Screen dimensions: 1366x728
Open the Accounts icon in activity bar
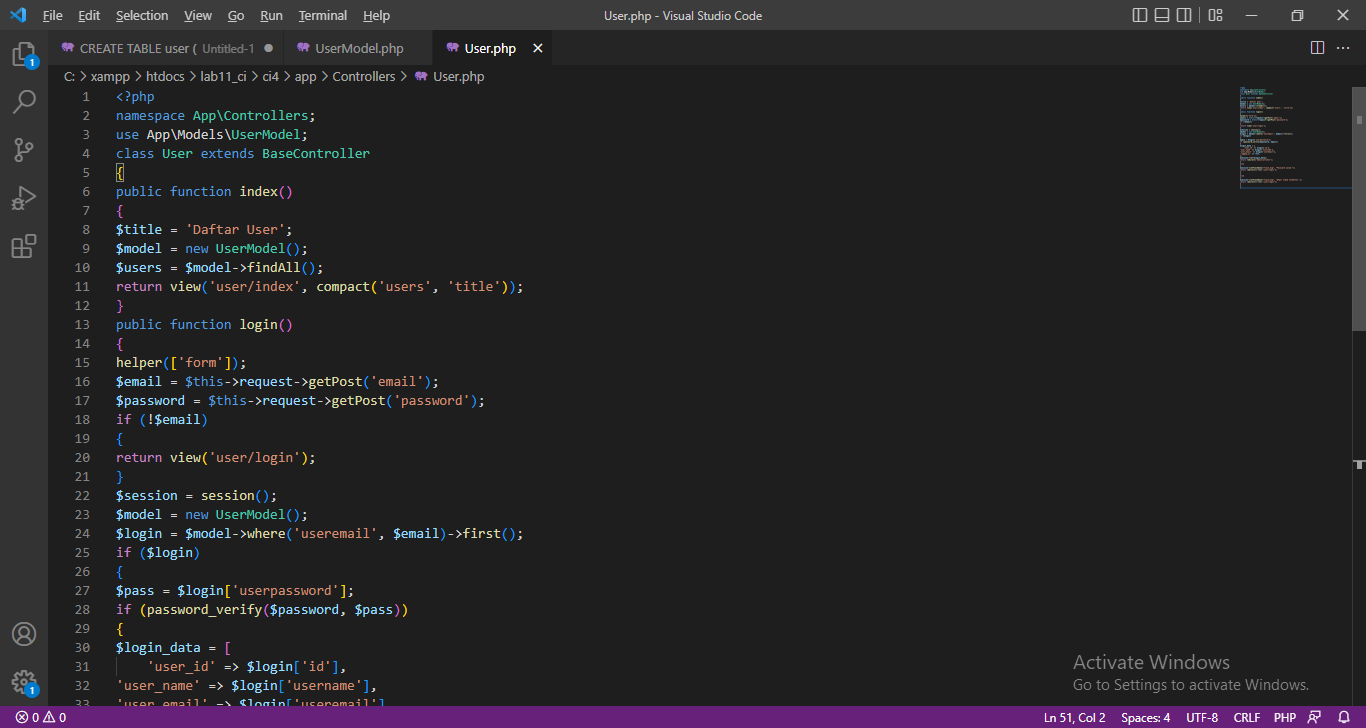point(24,633)
